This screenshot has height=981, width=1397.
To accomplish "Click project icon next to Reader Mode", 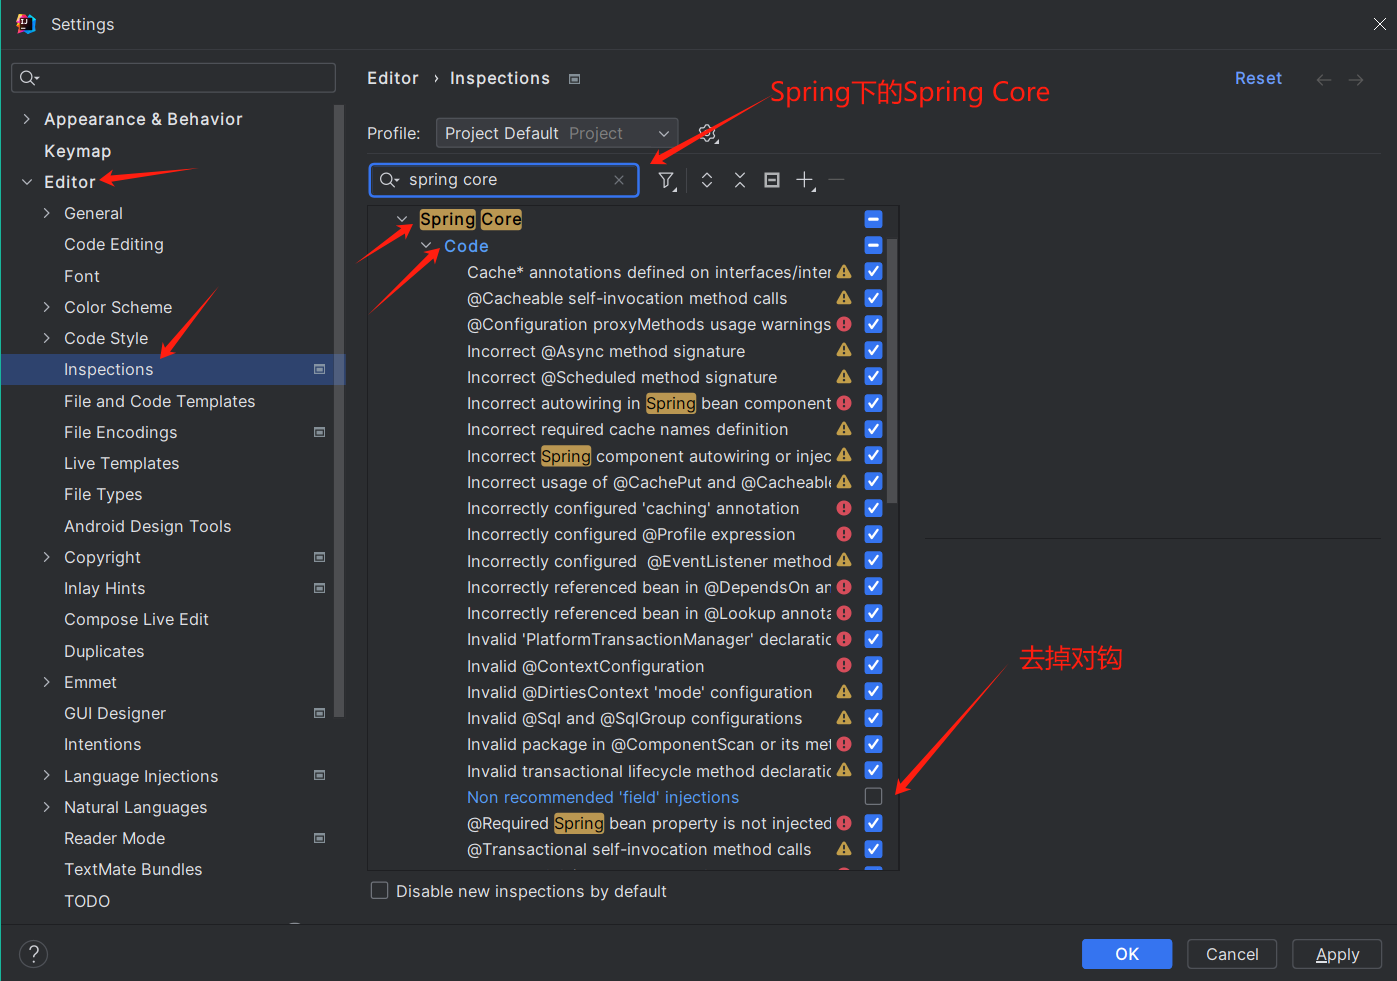I will [x=320, y=838].
